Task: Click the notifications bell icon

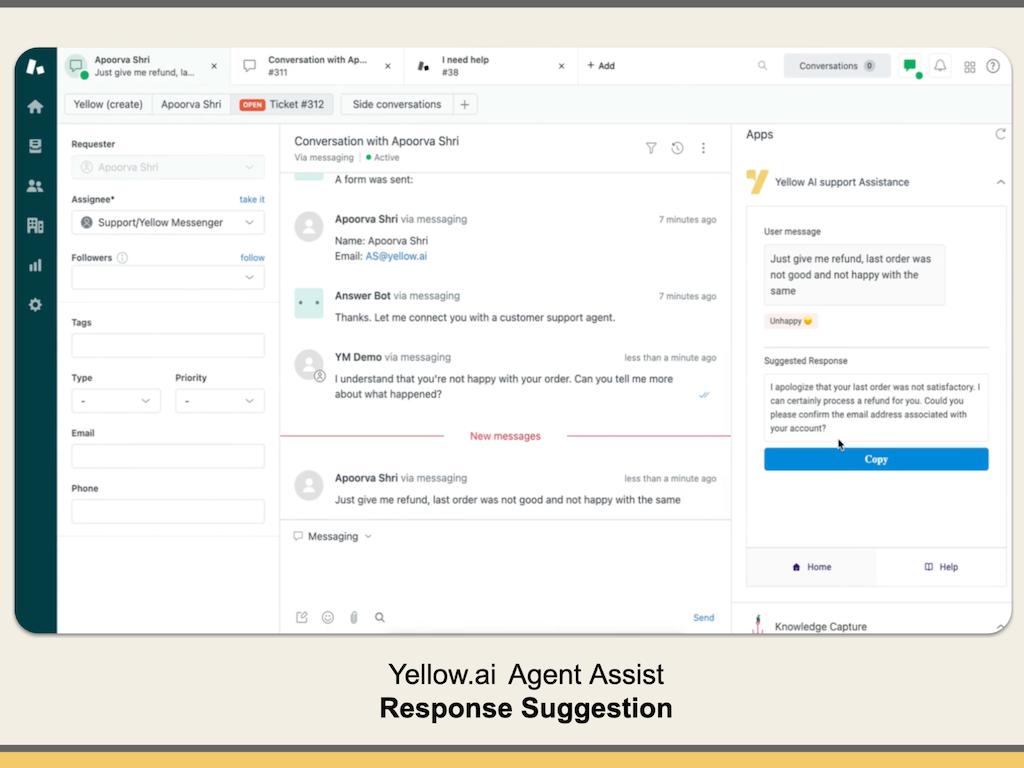Action: [x=940, y=66]
